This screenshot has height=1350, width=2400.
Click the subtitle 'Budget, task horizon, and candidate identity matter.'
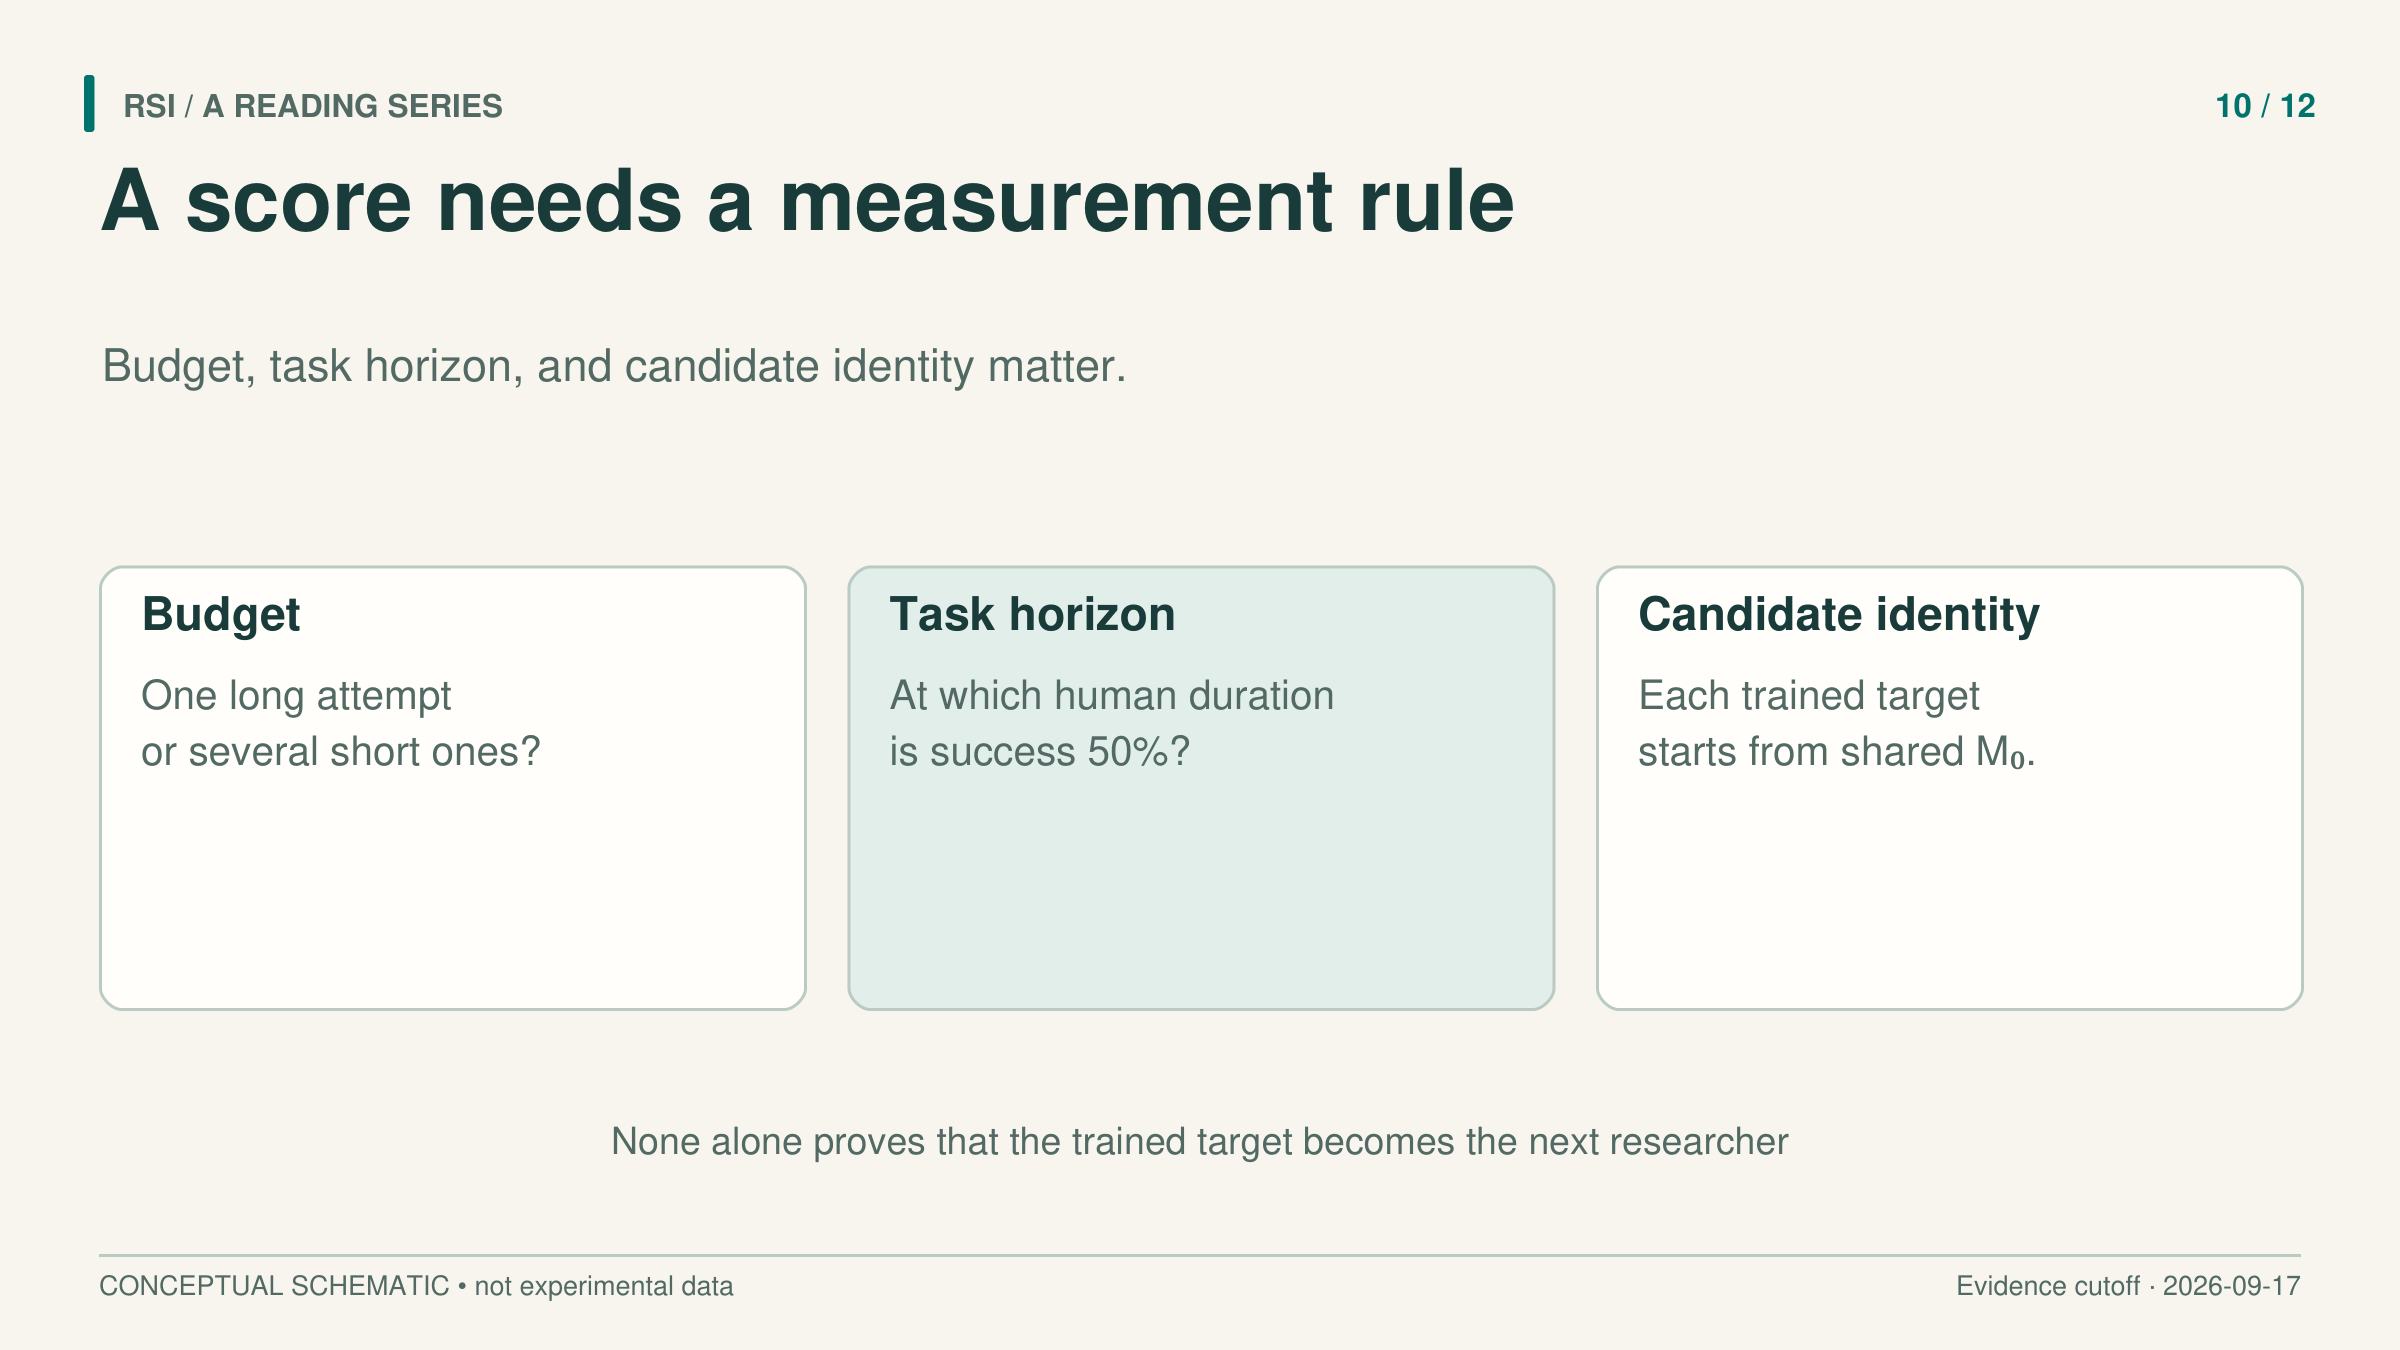click(614, 366)
